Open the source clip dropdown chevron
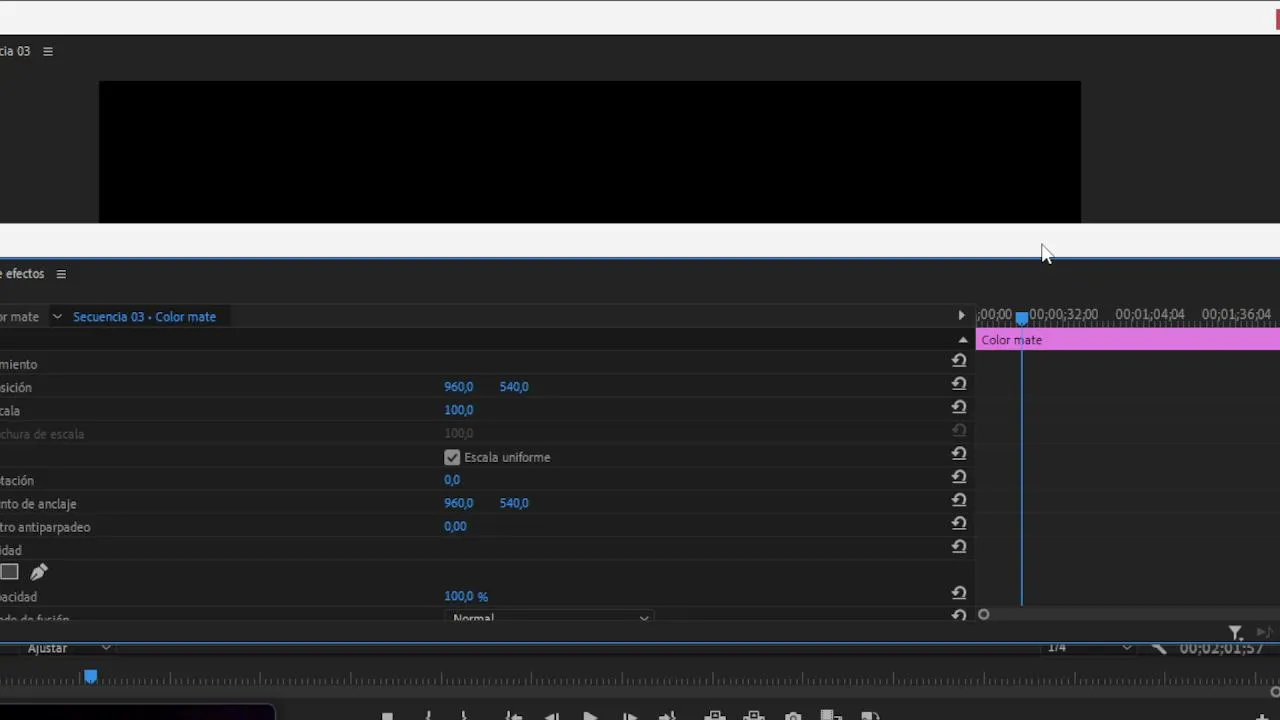Screen dimensions: 1280x720 tap(57, 317)
